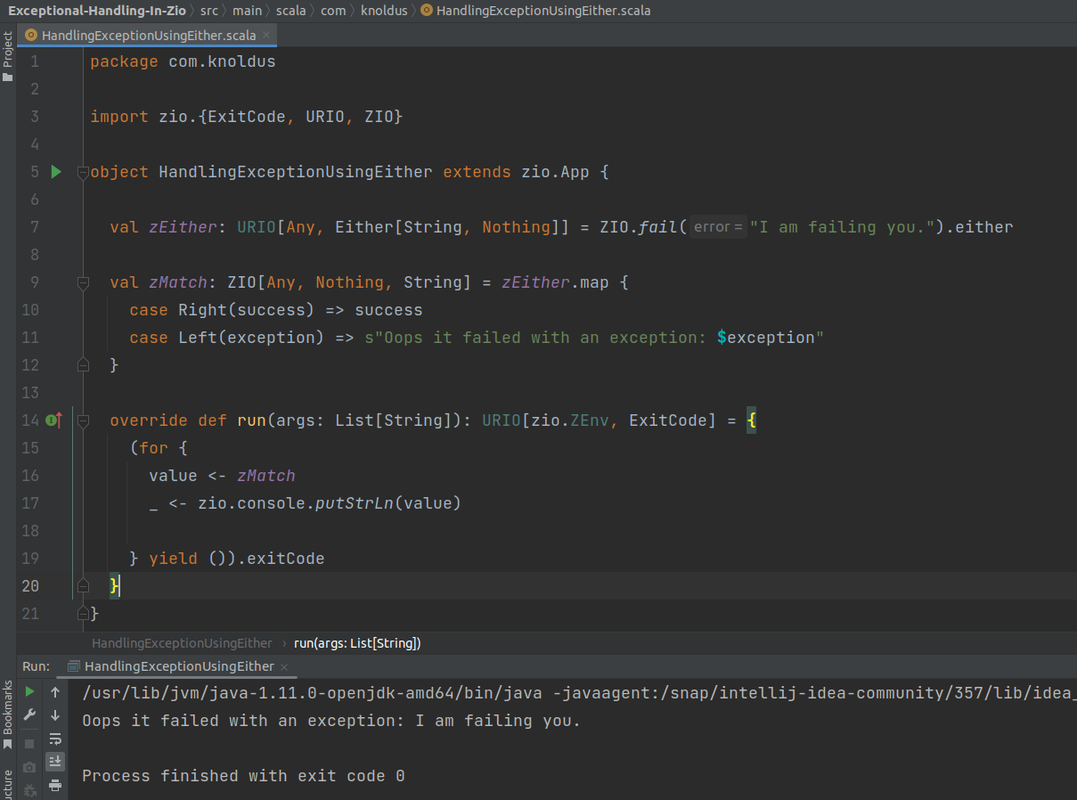Collapse the zMatch block fold on line 9

click(x=83, y=282)
